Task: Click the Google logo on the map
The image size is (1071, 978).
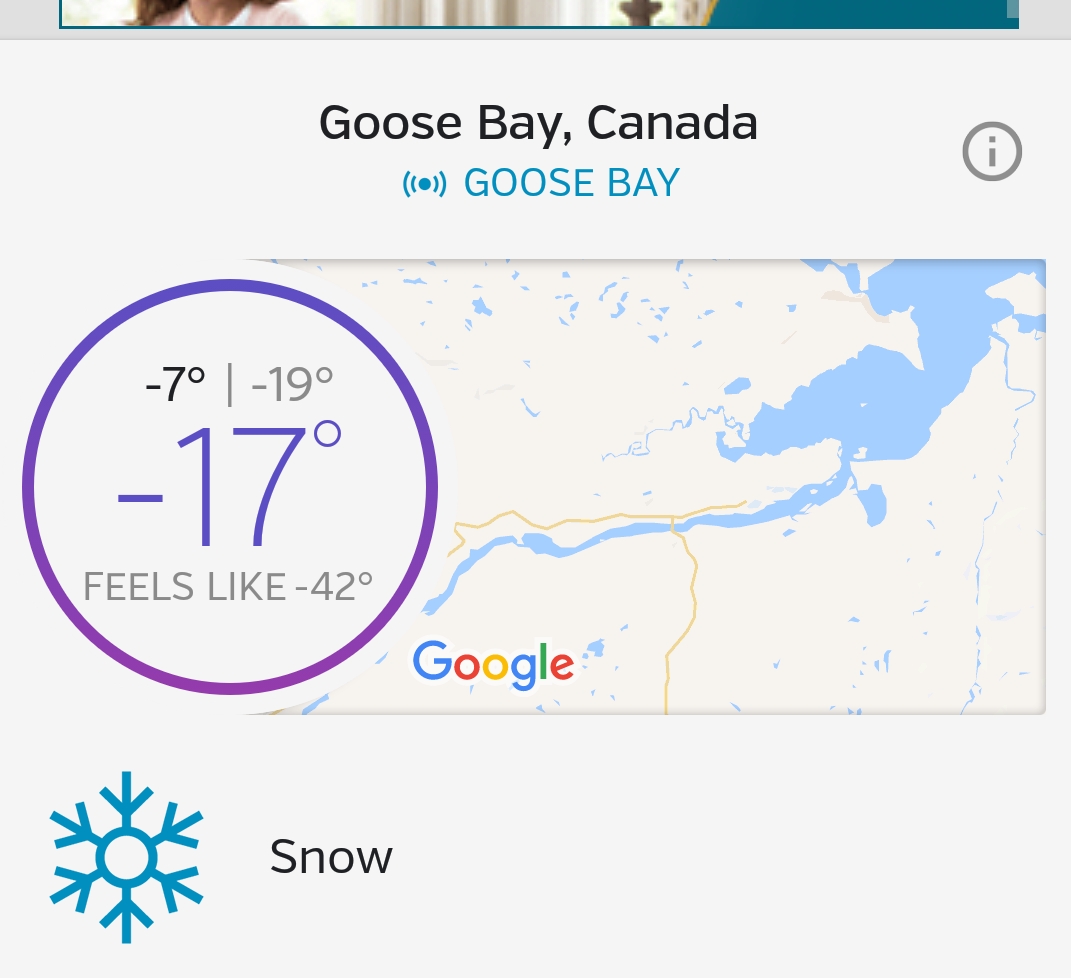Action: point(493,664)
